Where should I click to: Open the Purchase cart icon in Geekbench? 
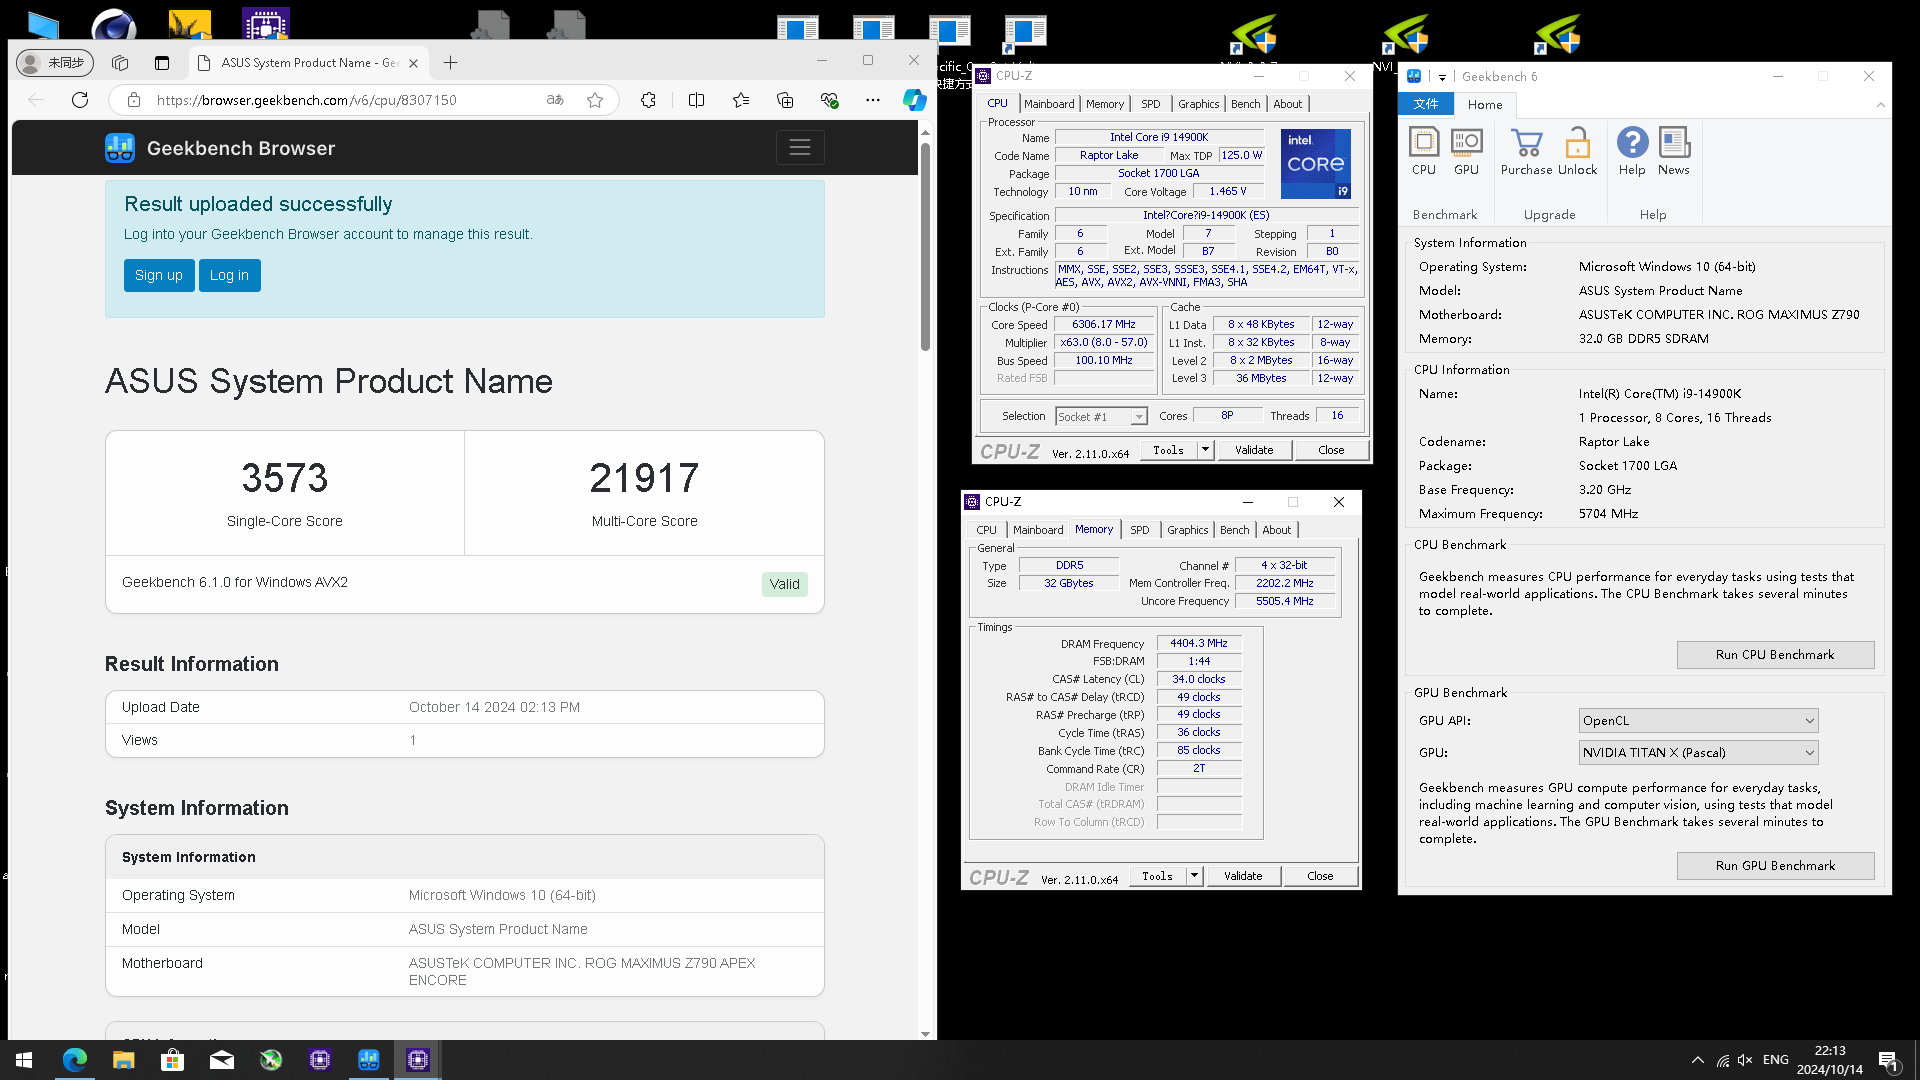click(1526, 152)
